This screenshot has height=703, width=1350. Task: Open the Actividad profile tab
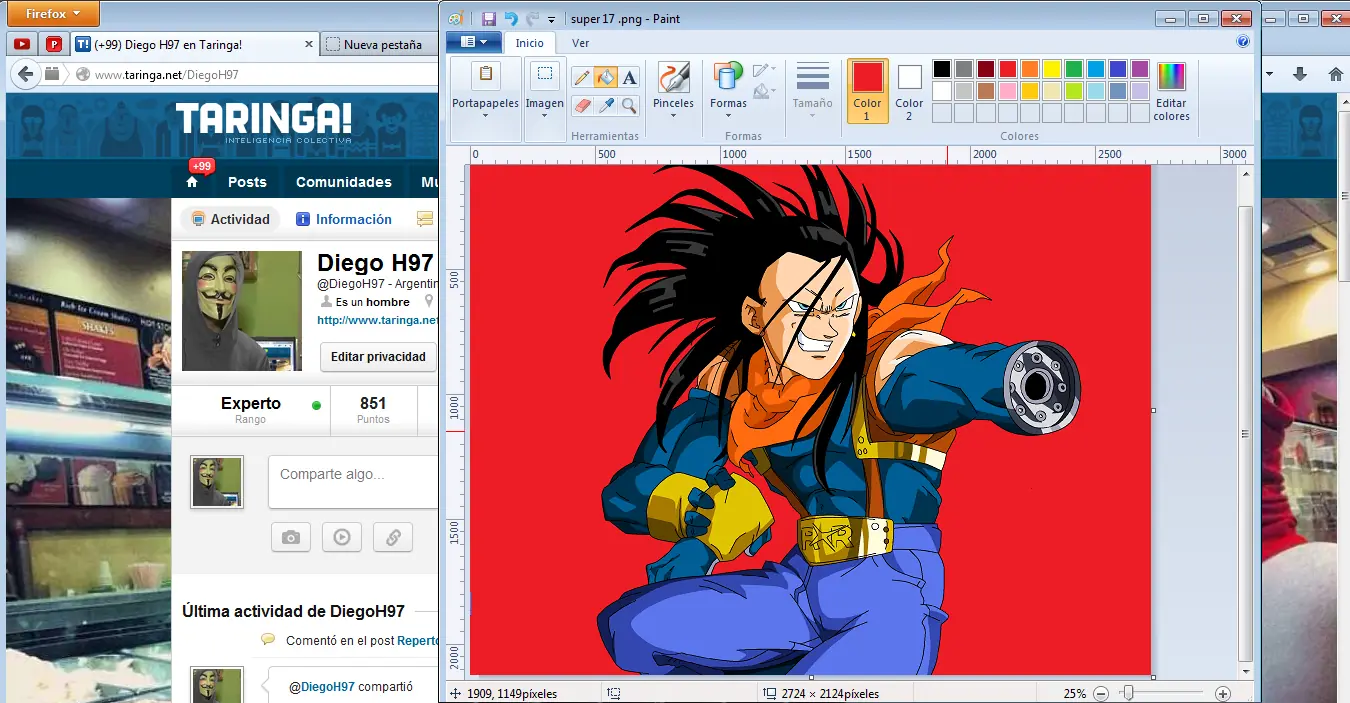230,219
